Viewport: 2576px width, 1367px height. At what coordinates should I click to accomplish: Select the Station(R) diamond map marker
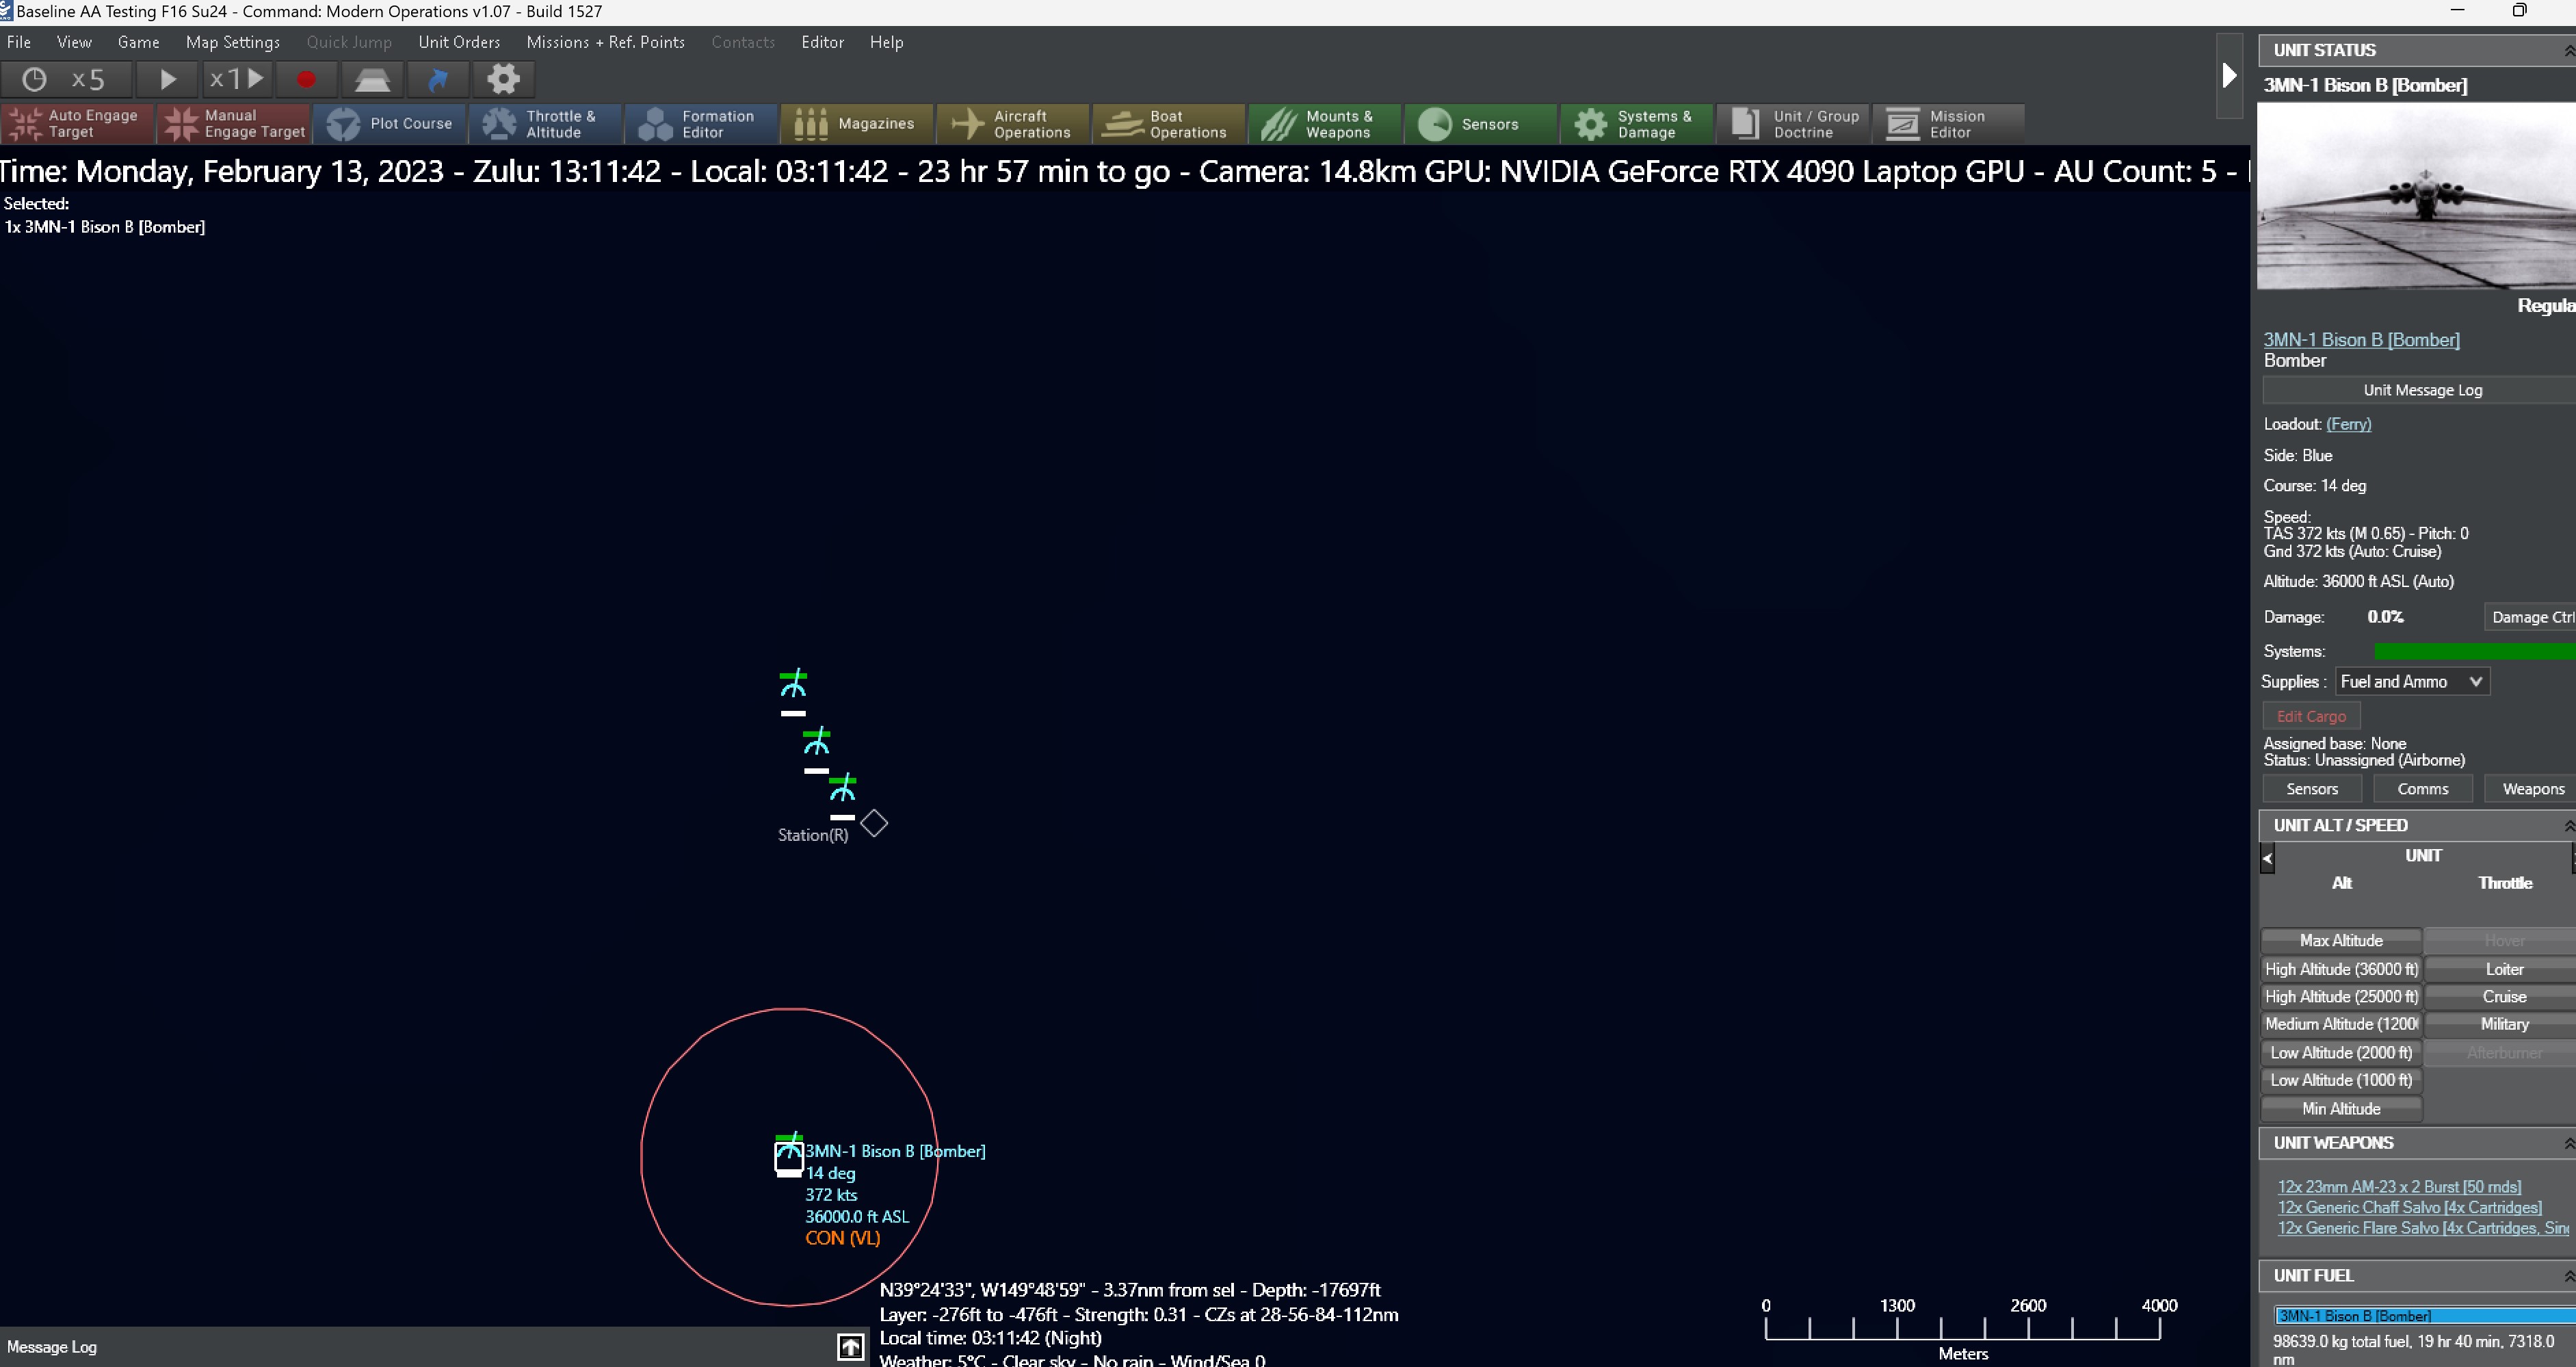pyautogui.click(x=874, y=823)
